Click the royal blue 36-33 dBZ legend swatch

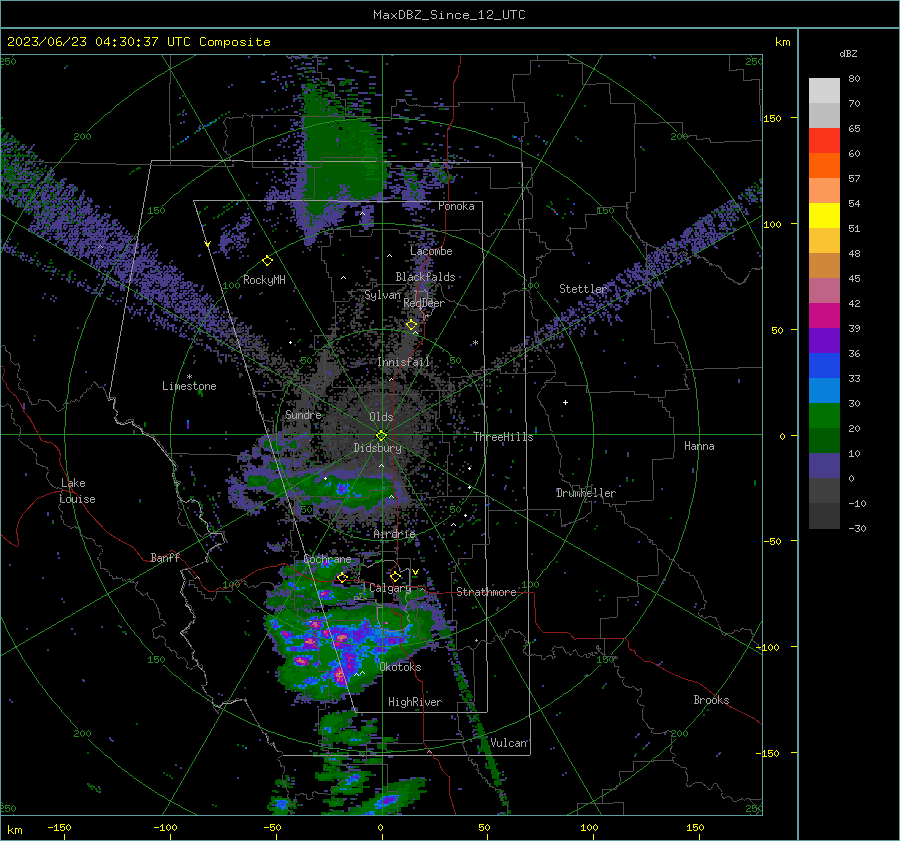point(824,365)
